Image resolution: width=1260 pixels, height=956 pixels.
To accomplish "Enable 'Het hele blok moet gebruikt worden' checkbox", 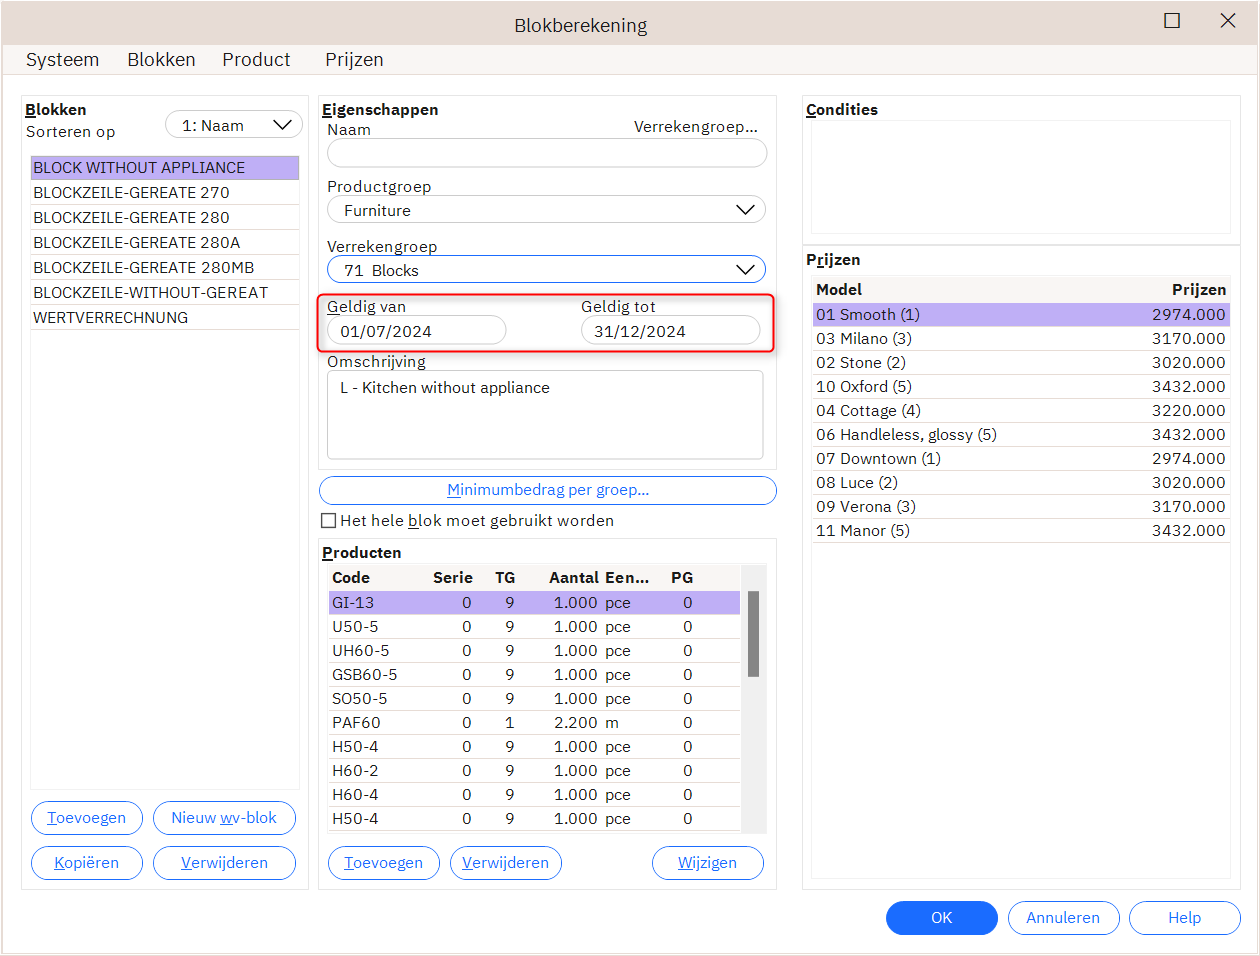I will [x=328, y=521].
